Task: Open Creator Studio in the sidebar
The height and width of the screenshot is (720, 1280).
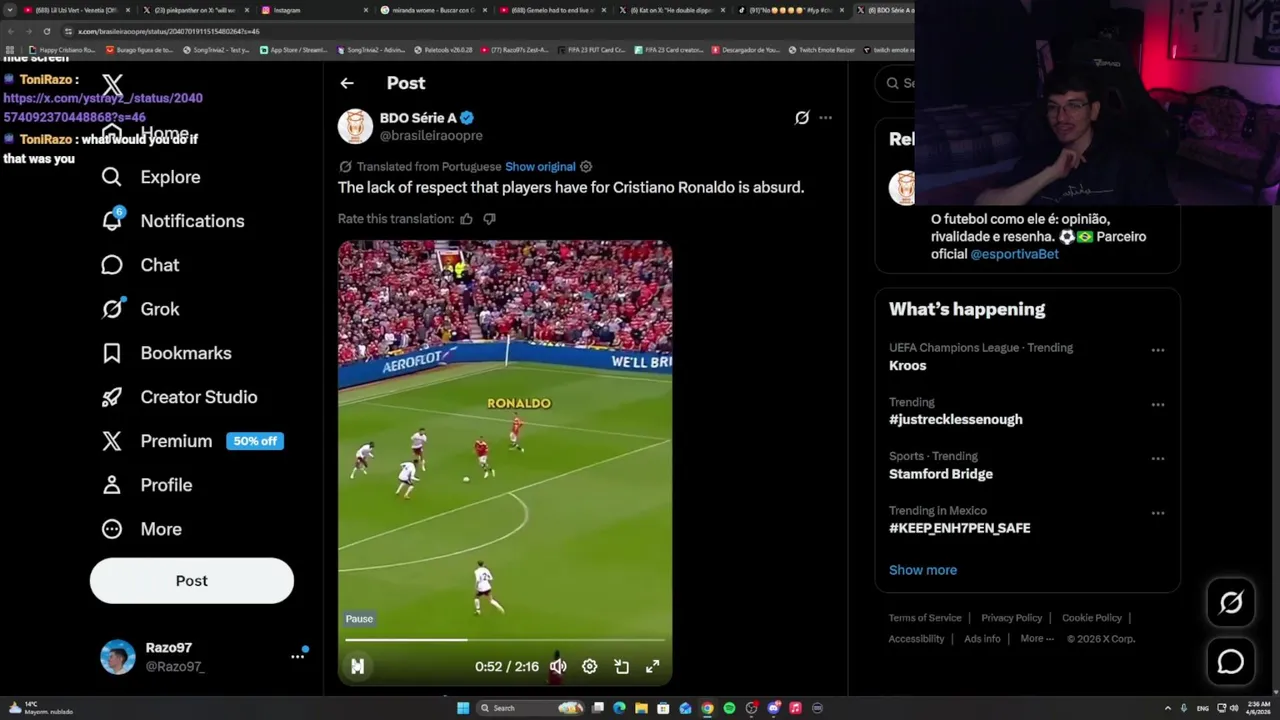Action: 179,397
